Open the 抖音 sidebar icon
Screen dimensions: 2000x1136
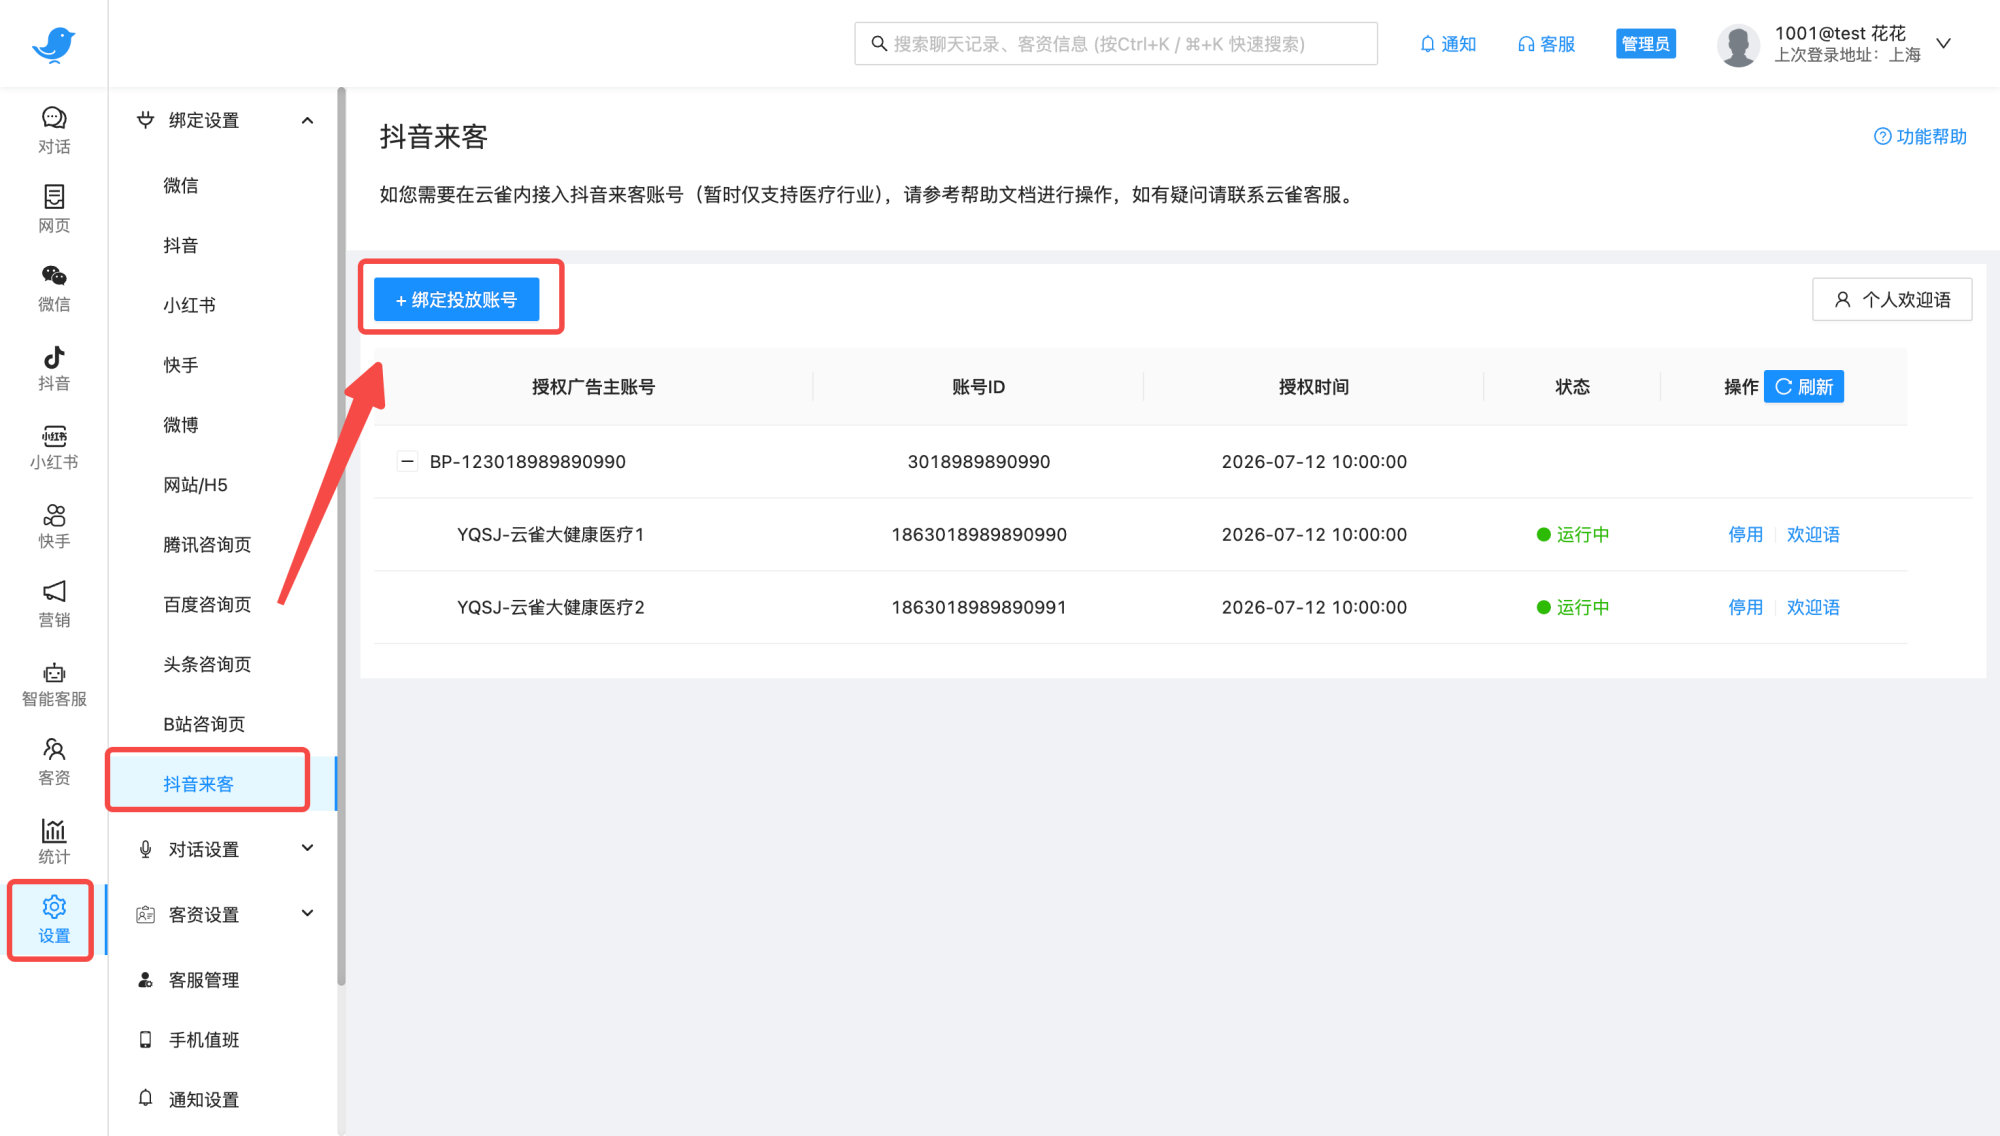point(54,368)
